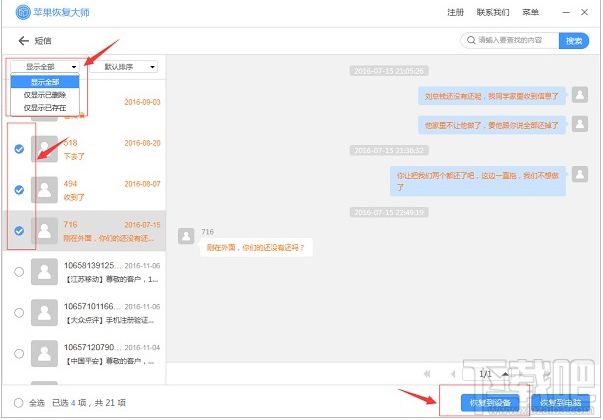Image resolution: width=603 pixels, height=420 pixels.
Task: Select the 中国平安 message row
Action: [84, 353]
